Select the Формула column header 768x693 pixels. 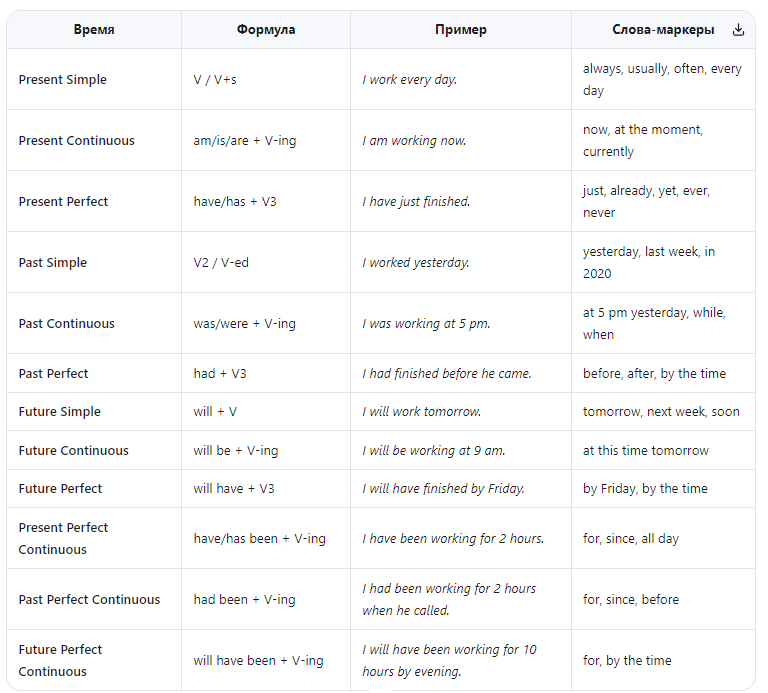[266, 30]
